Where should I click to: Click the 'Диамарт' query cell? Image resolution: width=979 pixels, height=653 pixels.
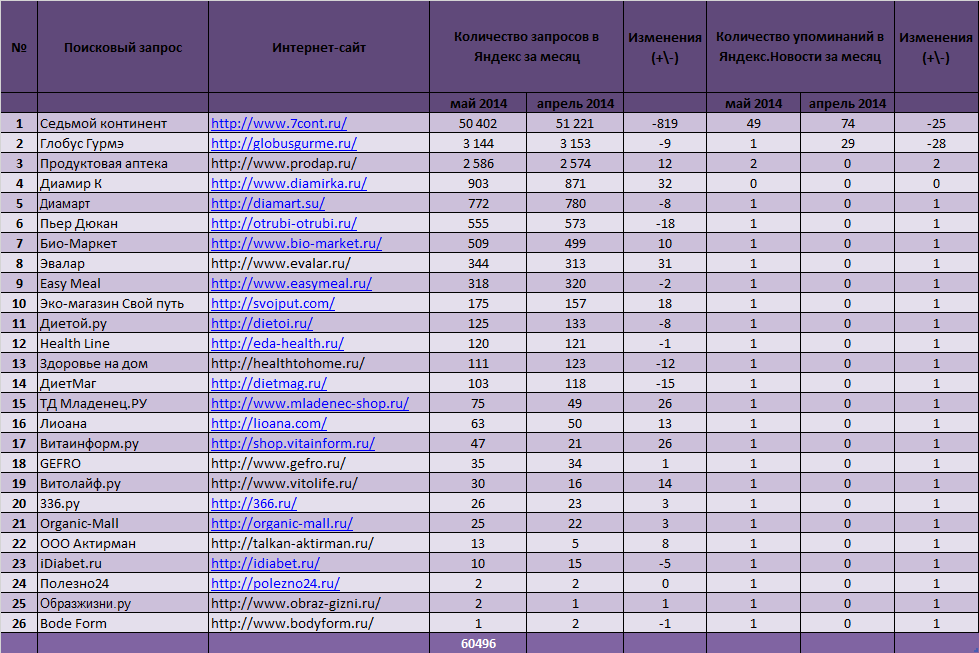(x=123, y=204)
